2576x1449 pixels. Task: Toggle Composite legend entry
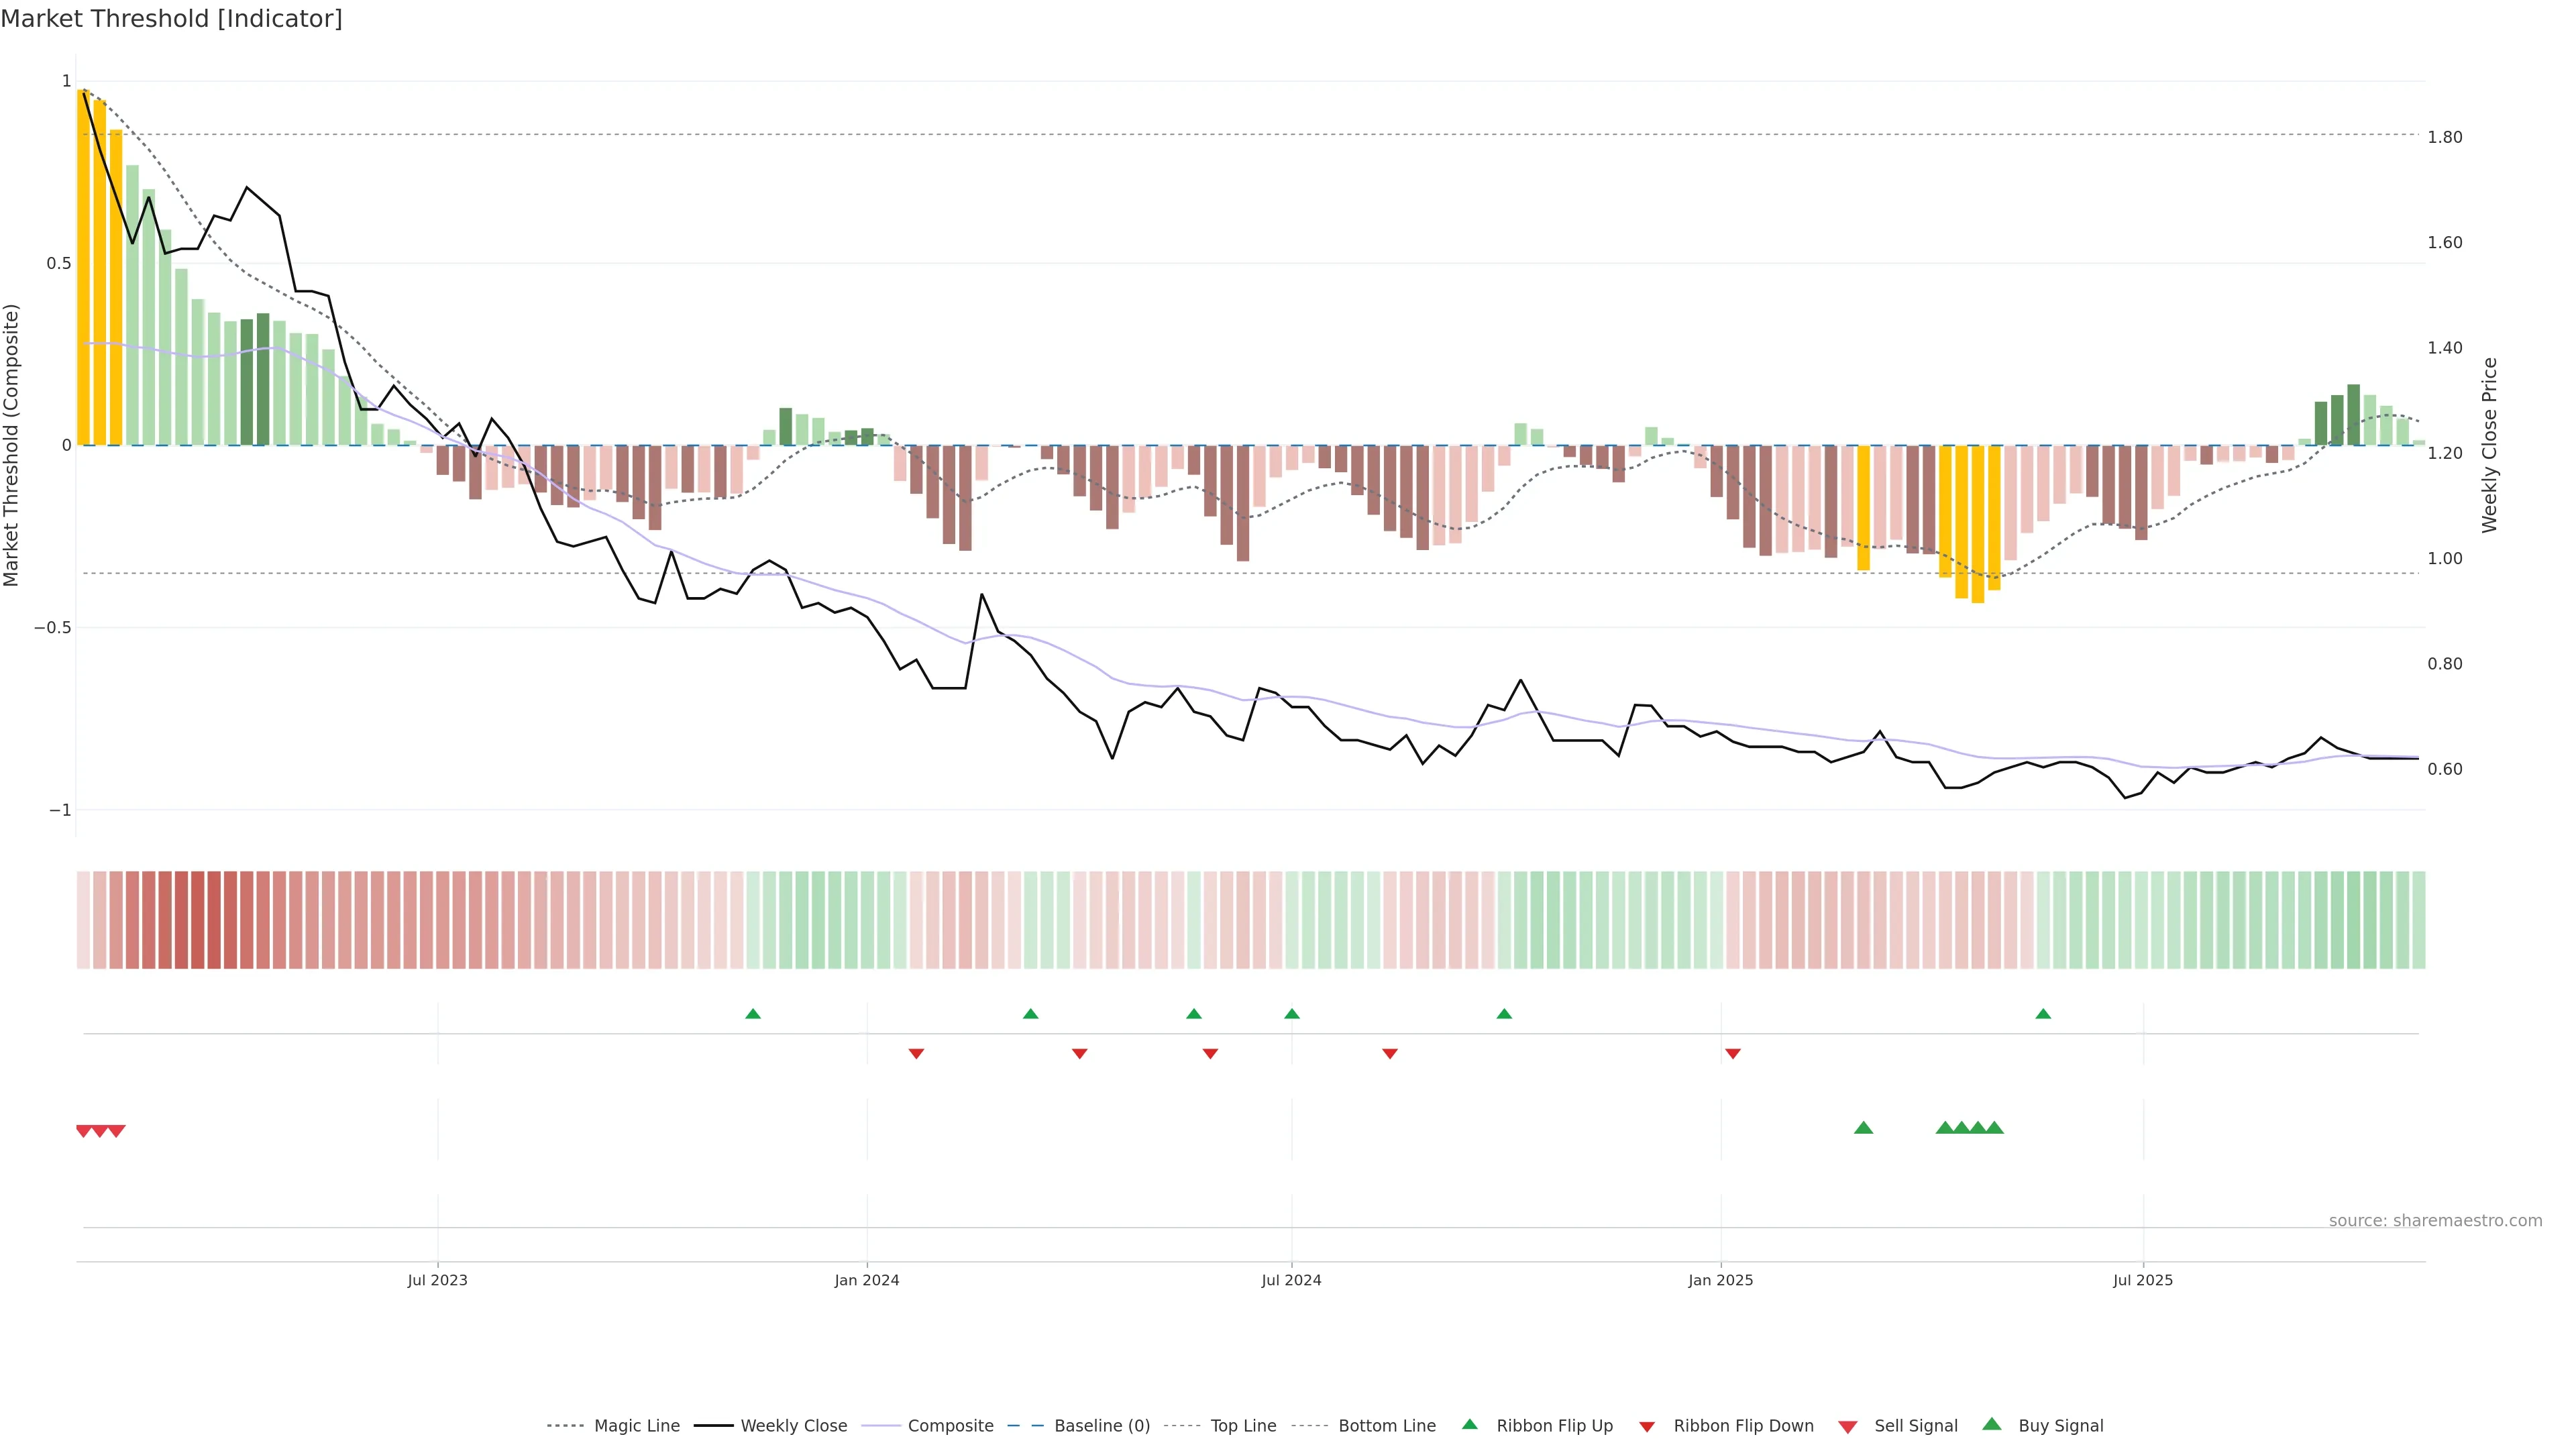click(x=950, y=1426)
